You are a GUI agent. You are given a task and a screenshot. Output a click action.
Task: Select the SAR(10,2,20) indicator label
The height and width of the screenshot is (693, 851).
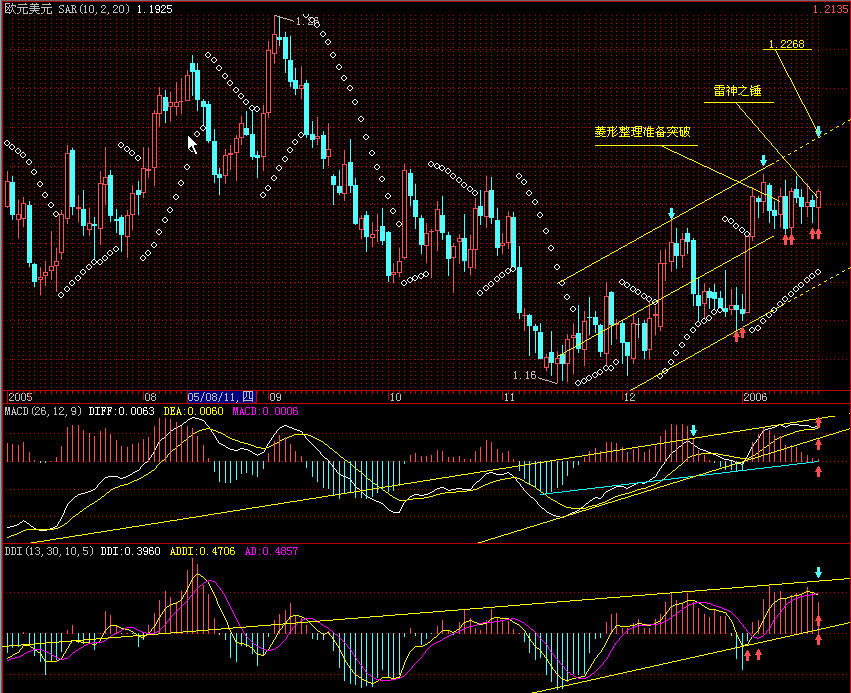94,9
